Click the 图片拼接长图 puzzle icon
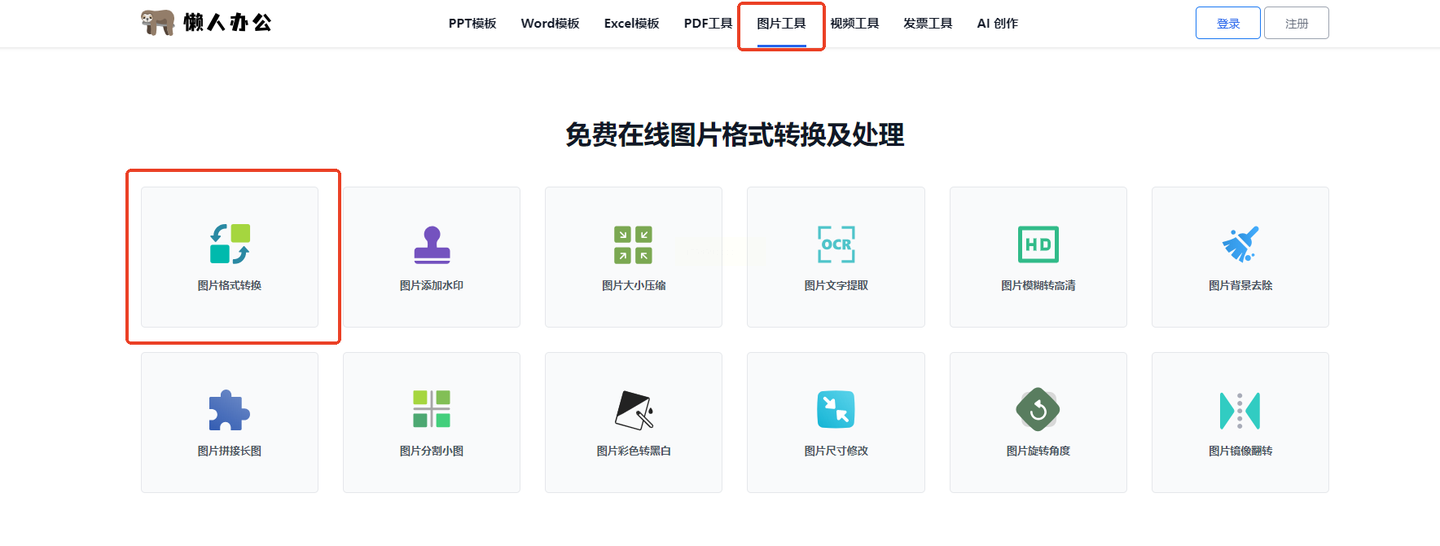 tap(230, 410)
